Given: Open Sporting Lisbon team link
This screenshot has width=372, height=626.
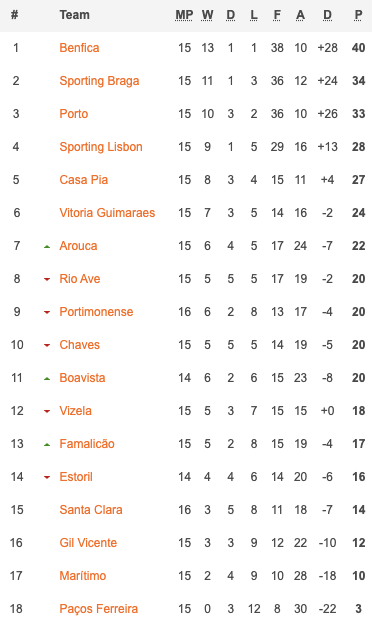Looking at the screenshot, I should 101,147.
